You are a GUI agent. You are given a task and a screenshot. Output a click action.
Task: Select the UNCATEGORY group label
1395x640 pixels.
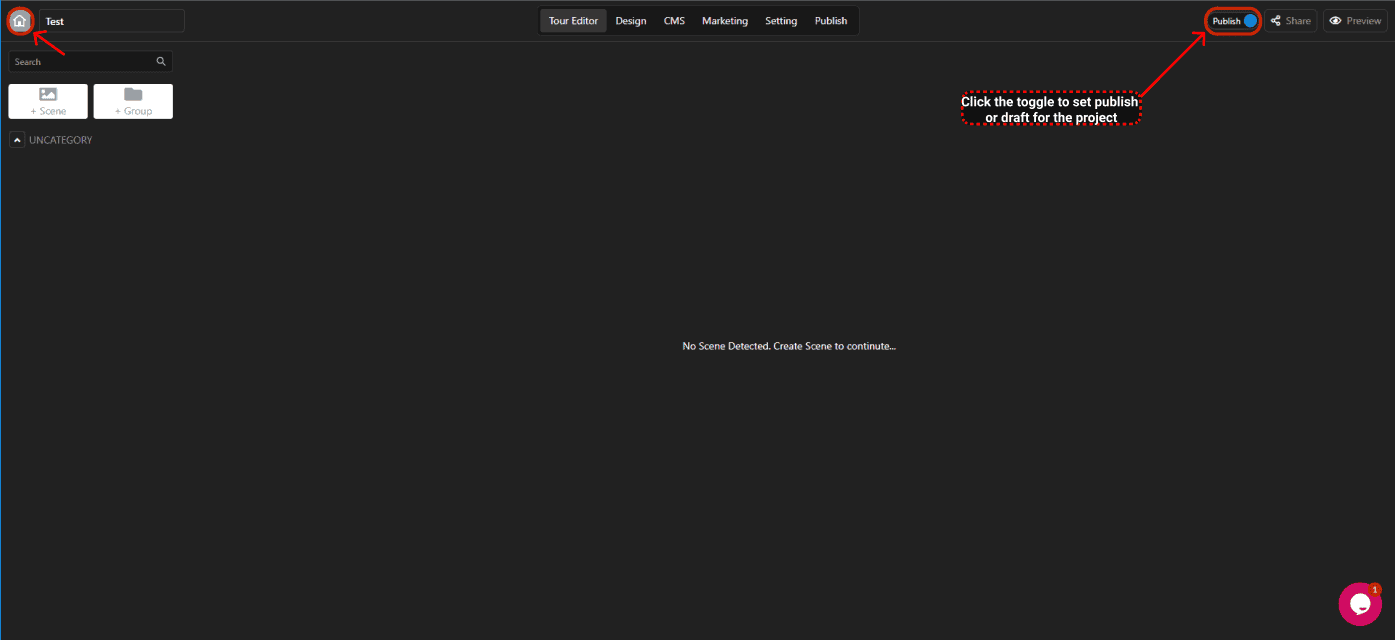click(61, 140)
